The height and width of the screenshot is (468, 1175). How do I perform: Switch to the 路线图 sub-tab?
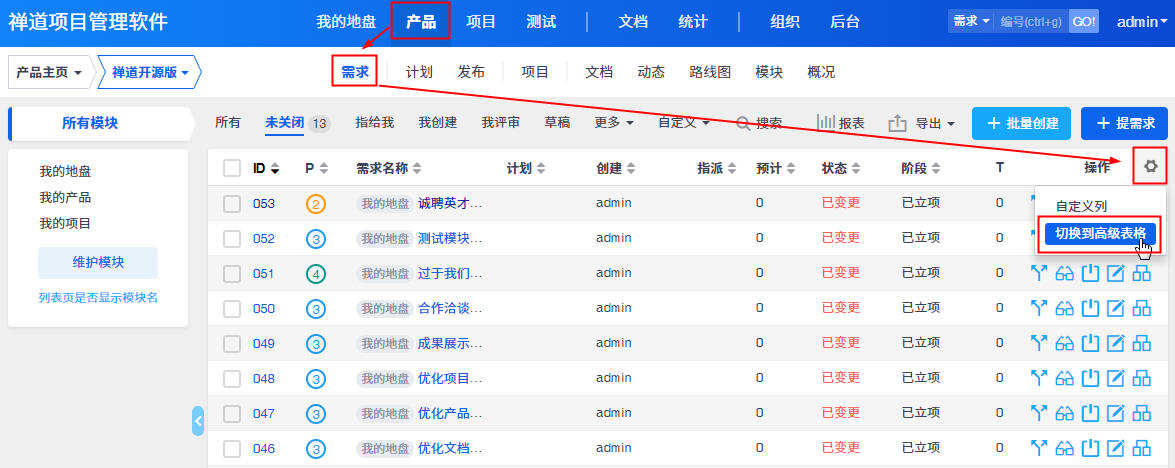coord(710,72)
